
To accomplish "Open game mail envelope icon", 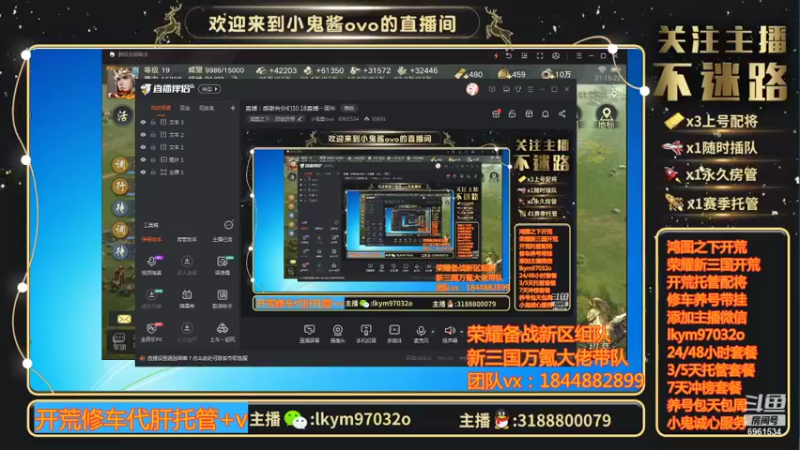I will click(x=124, y=319).
